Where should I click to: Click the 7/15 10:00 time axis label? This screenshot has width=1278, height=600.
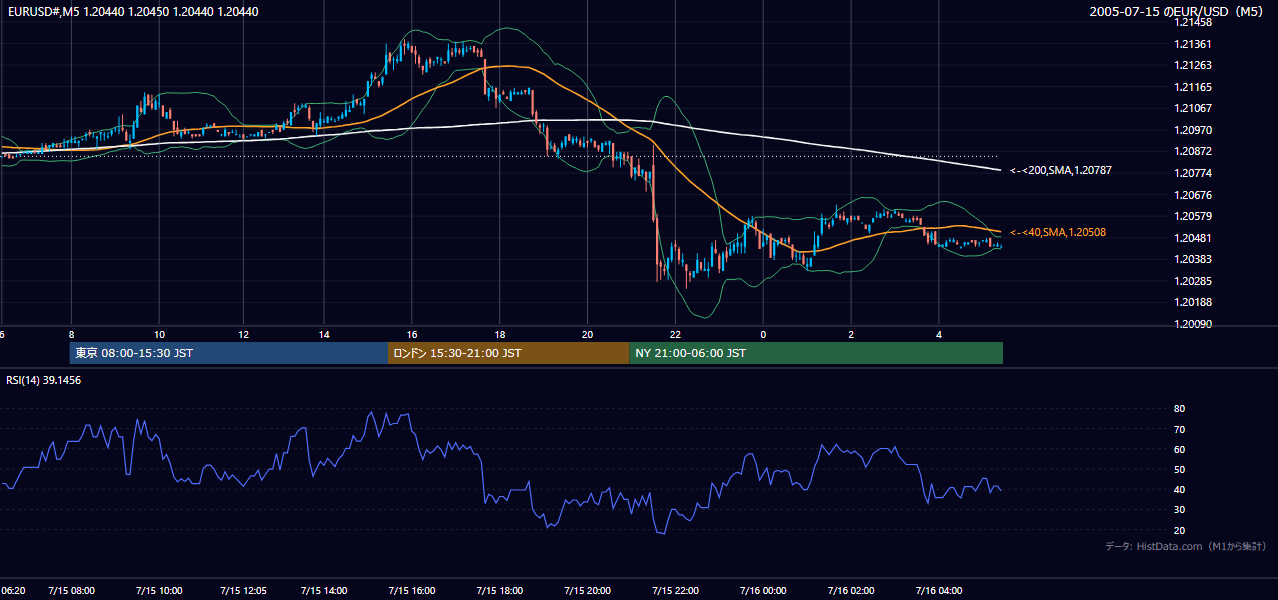(x=157, y=590)
